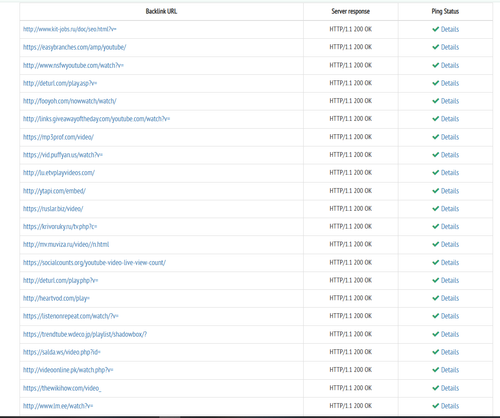Select HTTP/1.1 200 OK in salda.ws row
The image size is (500, 418).
(351, 352)
